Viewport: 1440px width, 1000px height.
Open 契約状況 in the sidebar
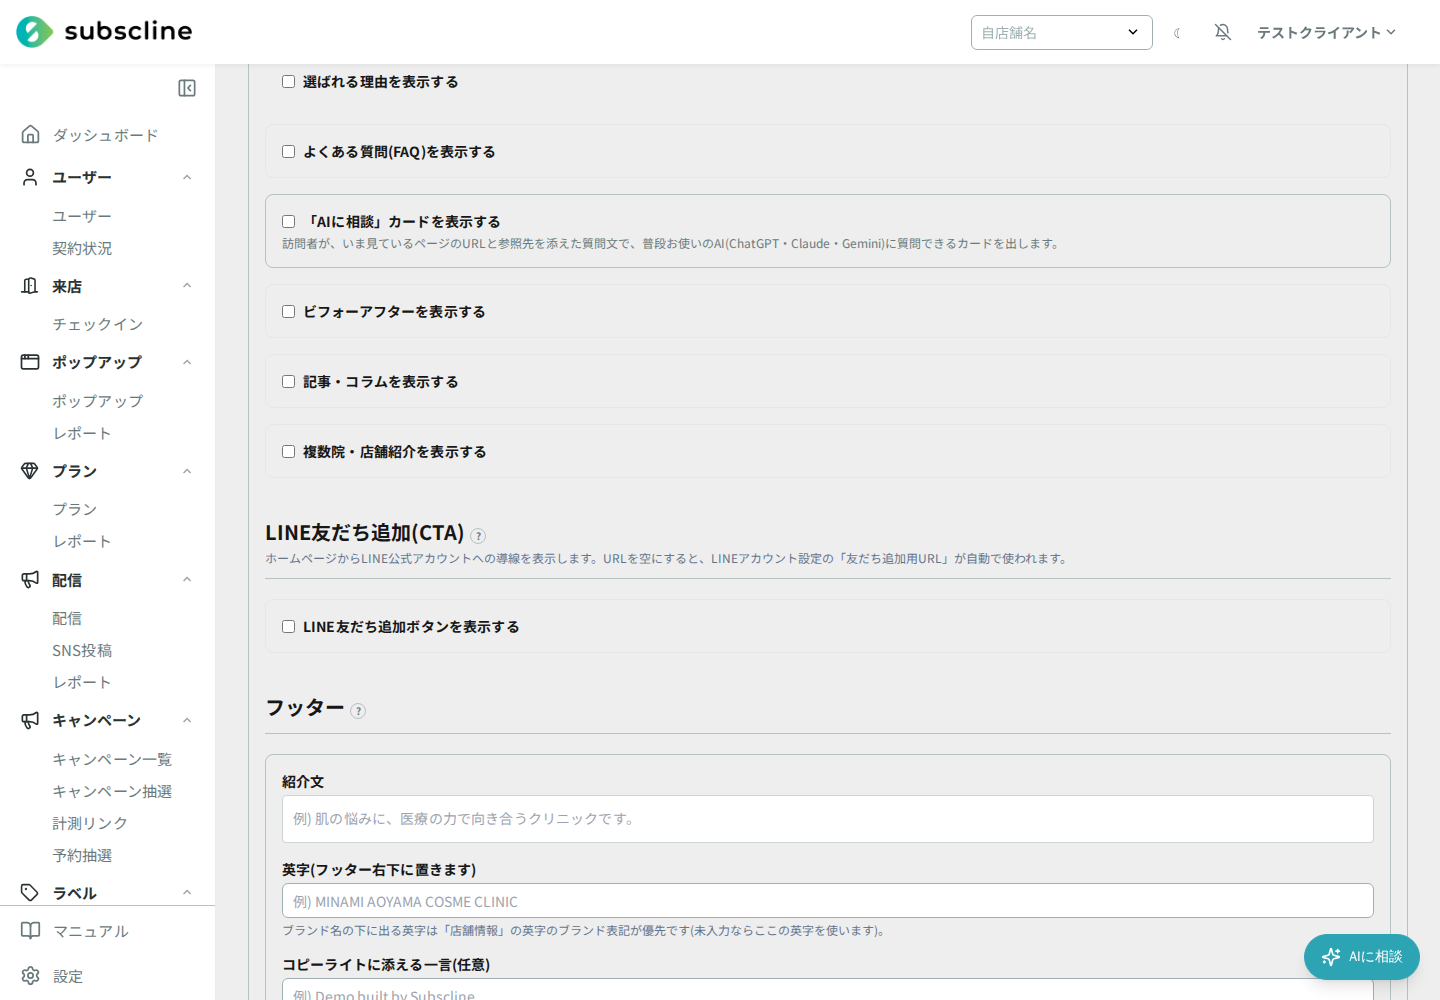(82, 248)
